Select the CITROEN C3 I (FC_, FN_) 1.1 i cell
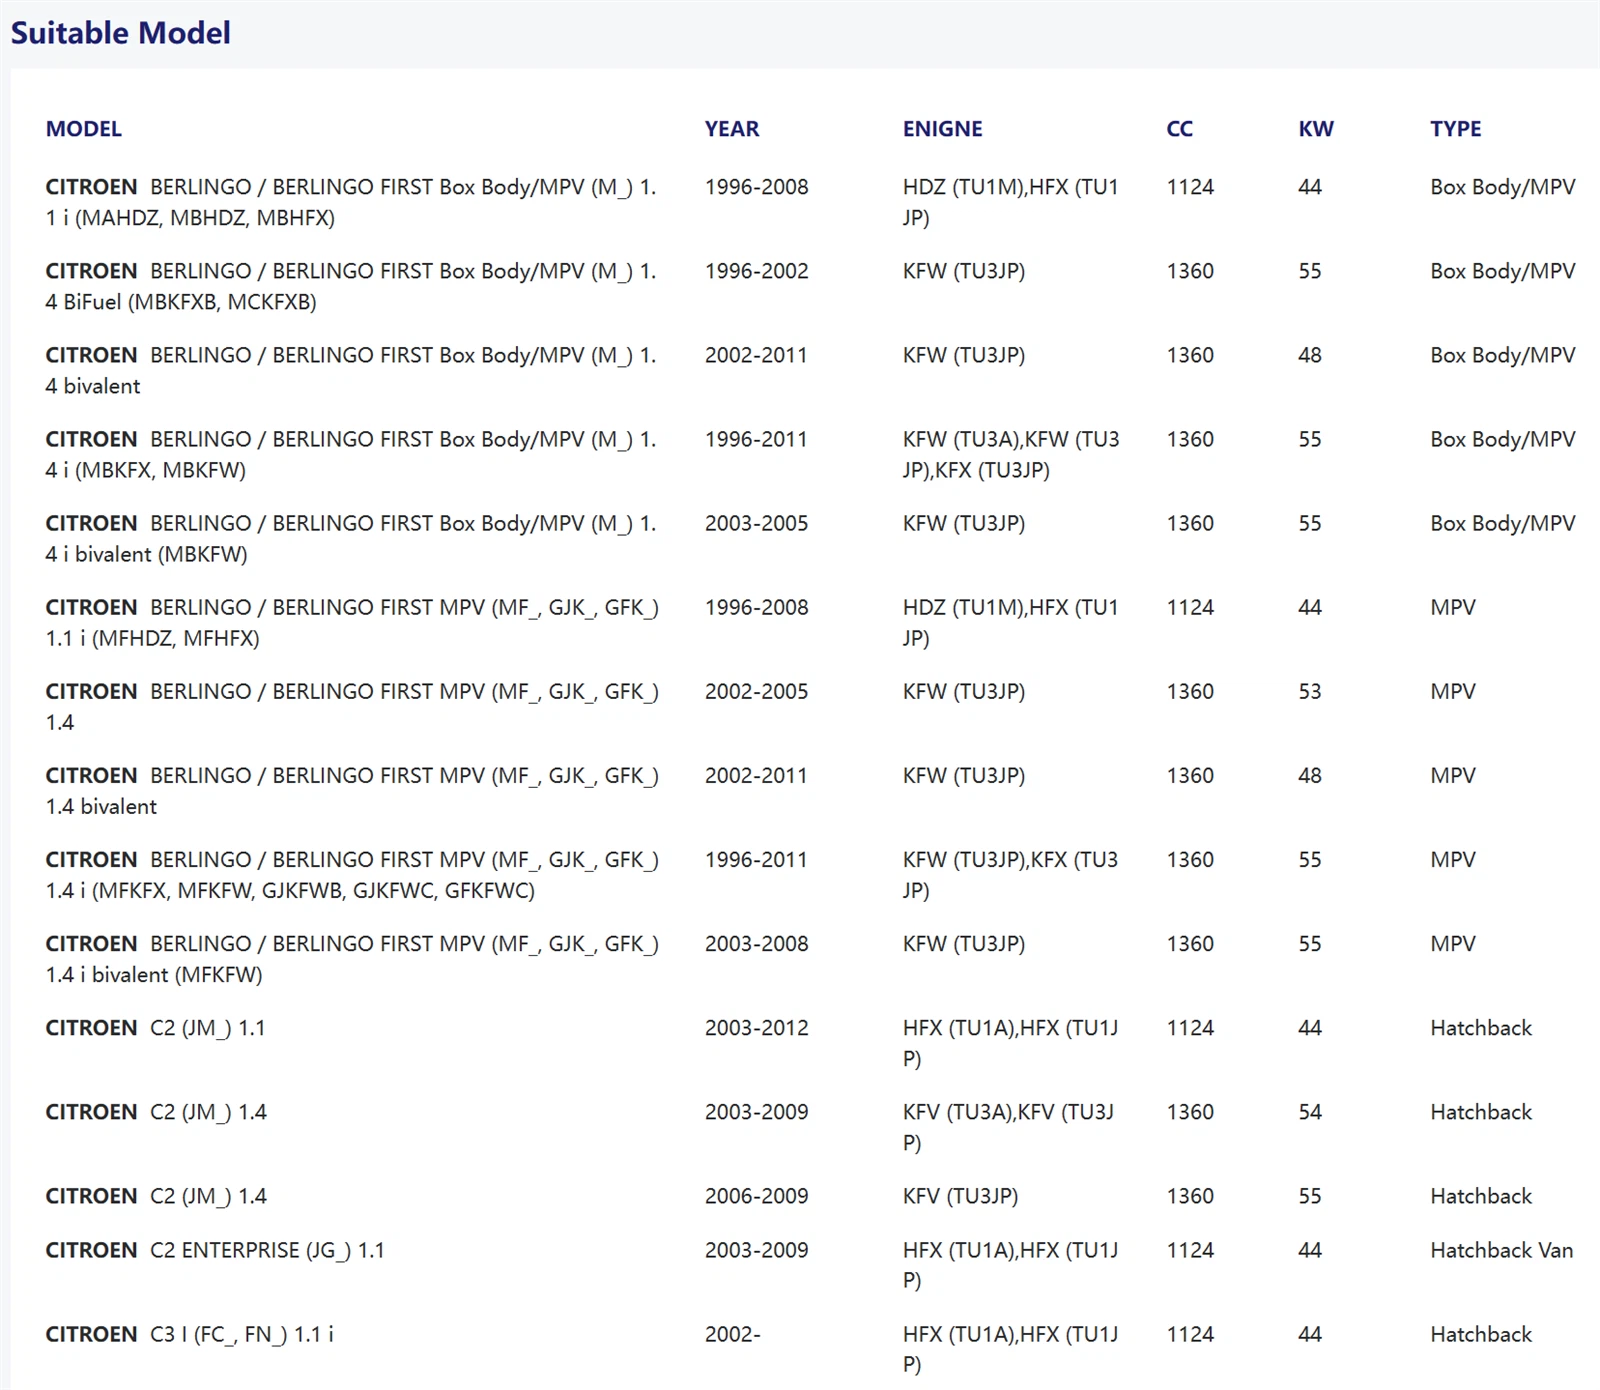 coord(190,1334)
